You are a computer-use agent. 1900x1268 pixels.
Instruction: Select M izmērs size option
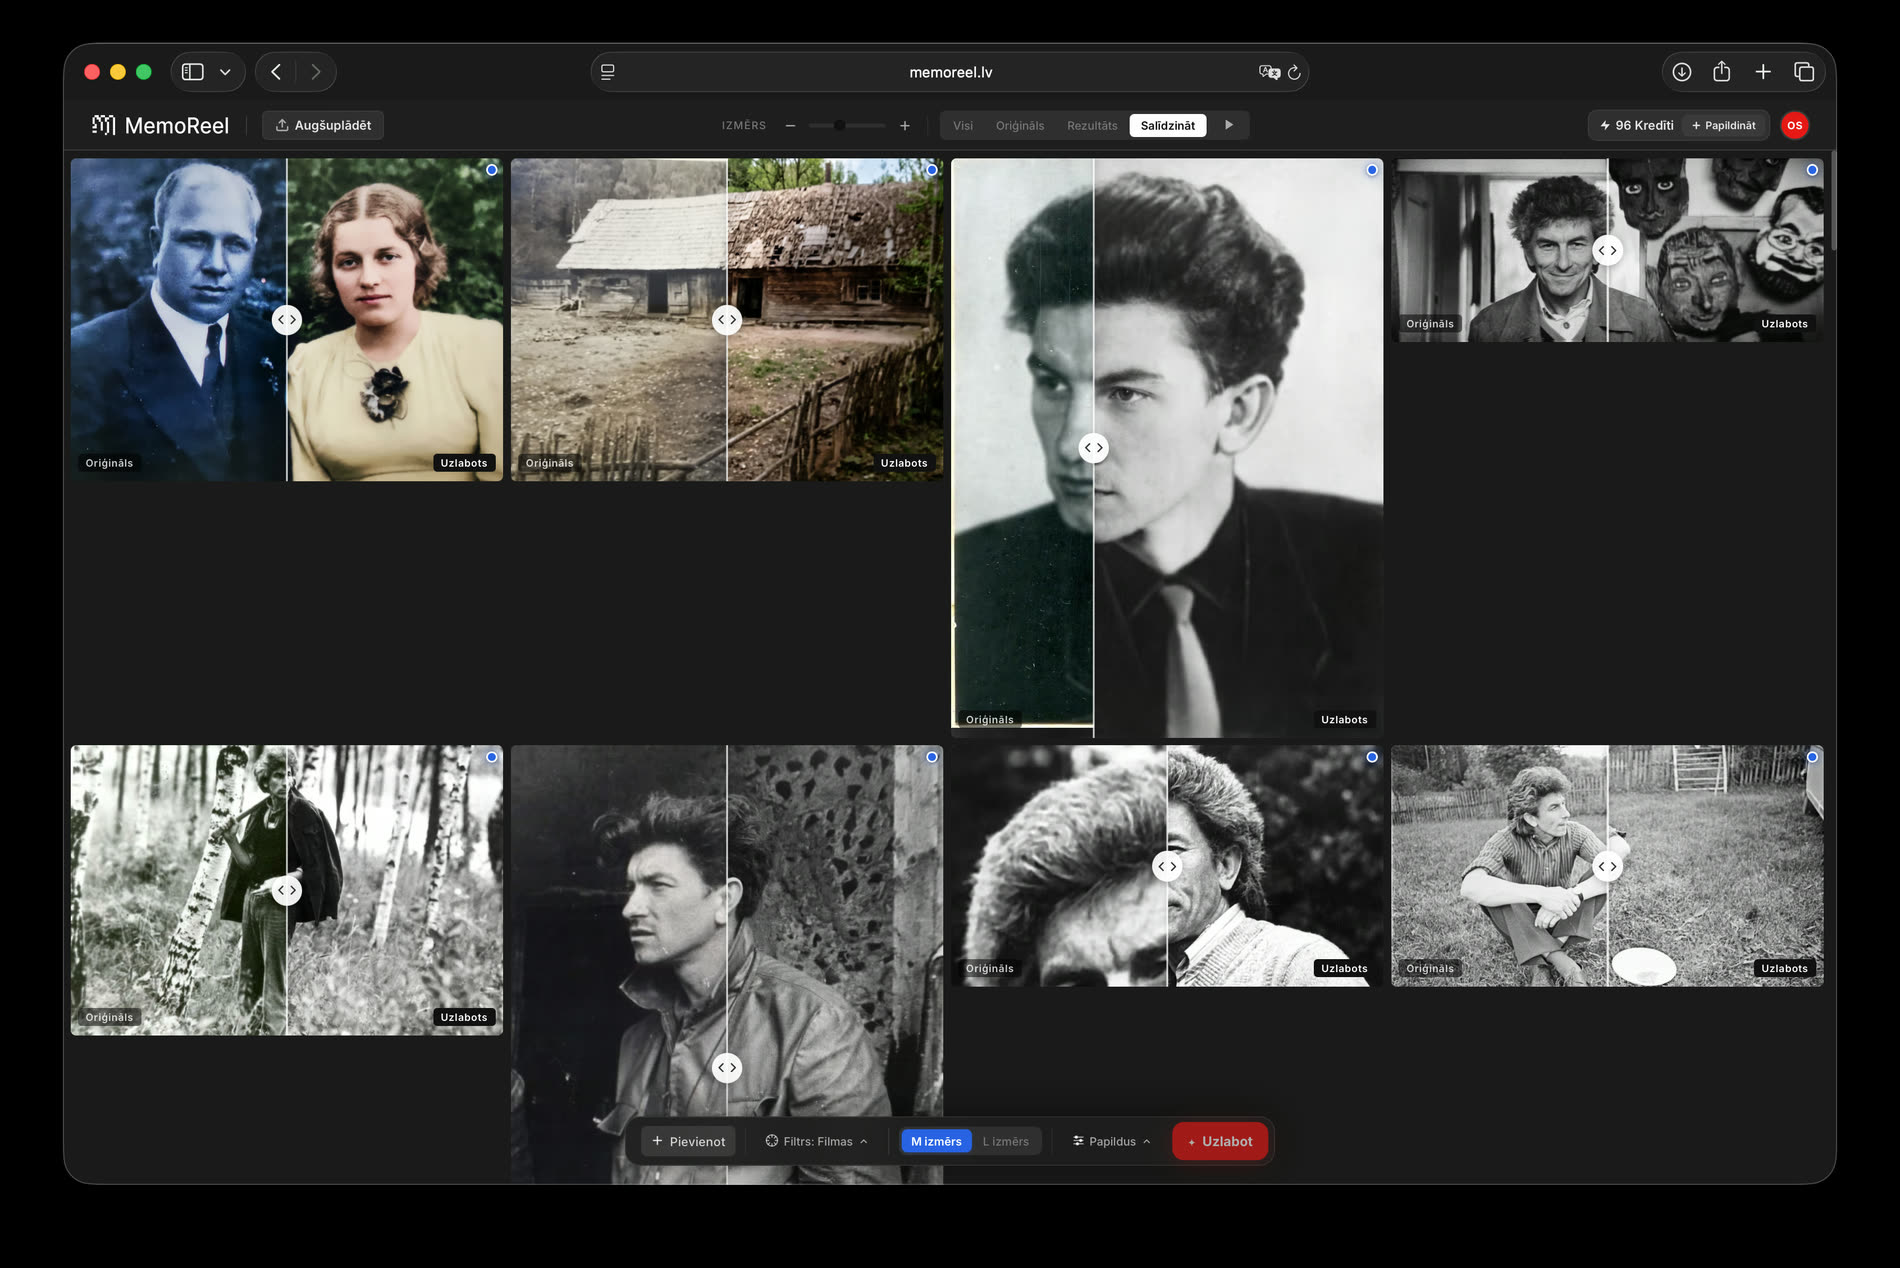click(936, 1141)
